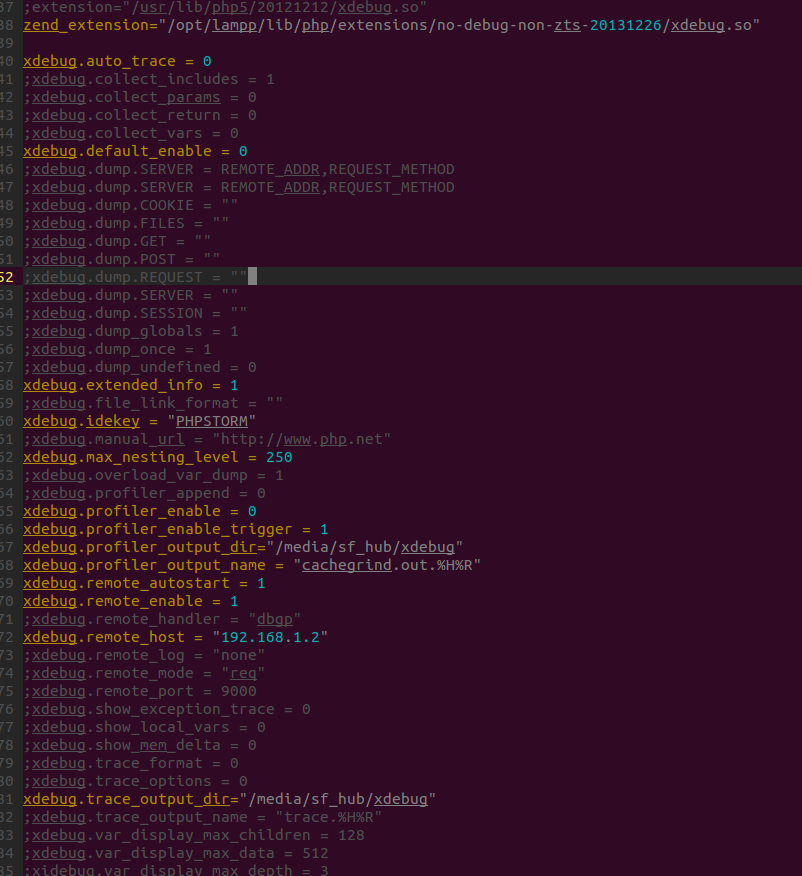Image resolution: width=802 pixels, height=876 pixels.
Task: Click the 'xdebug.default_enable = 0' line
Action: [135, 151]
